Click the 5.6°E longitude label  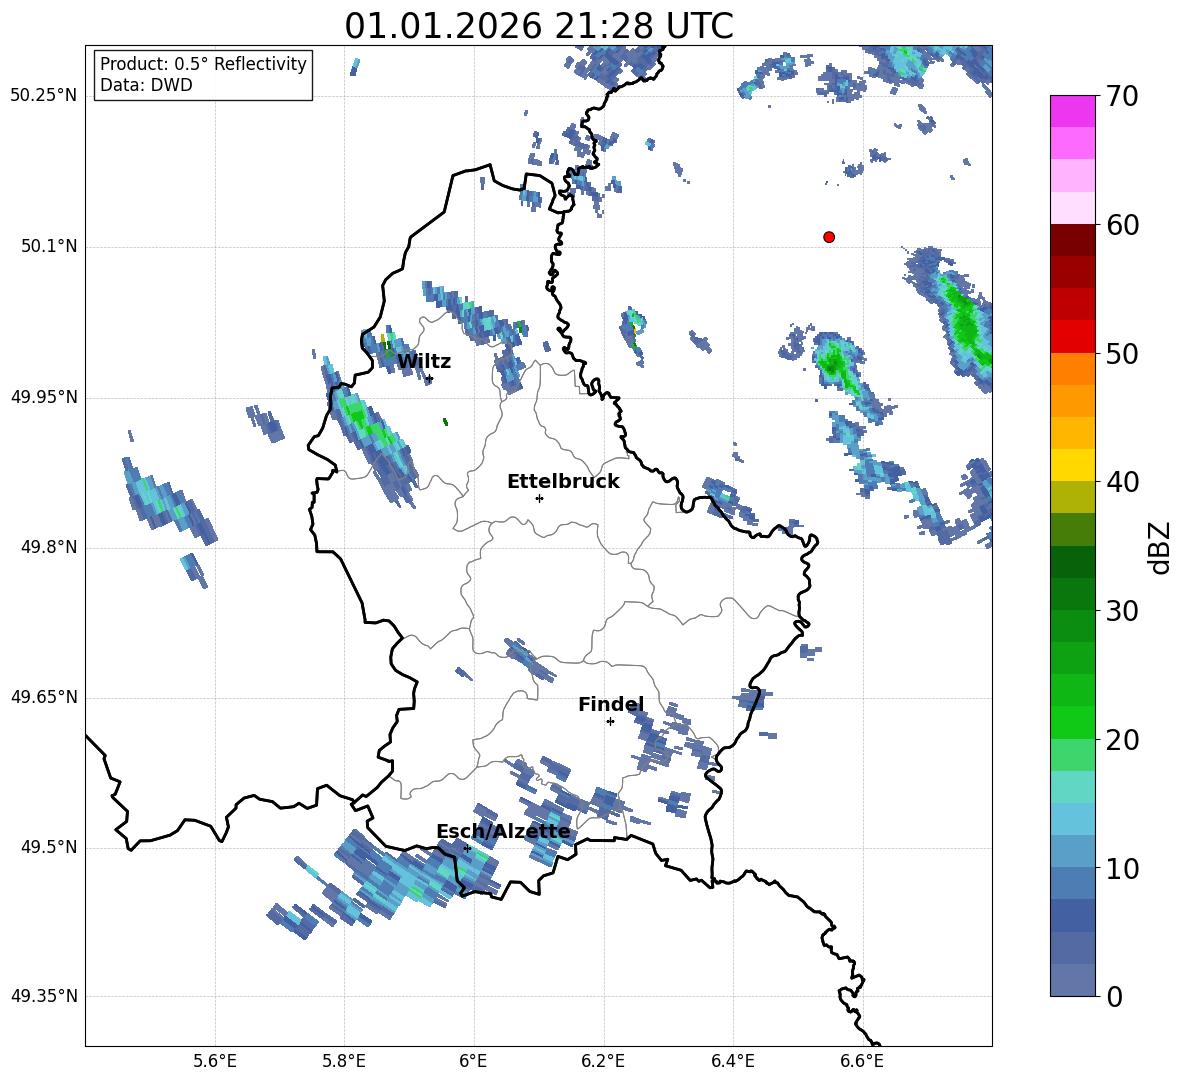tap(215, 1061)
